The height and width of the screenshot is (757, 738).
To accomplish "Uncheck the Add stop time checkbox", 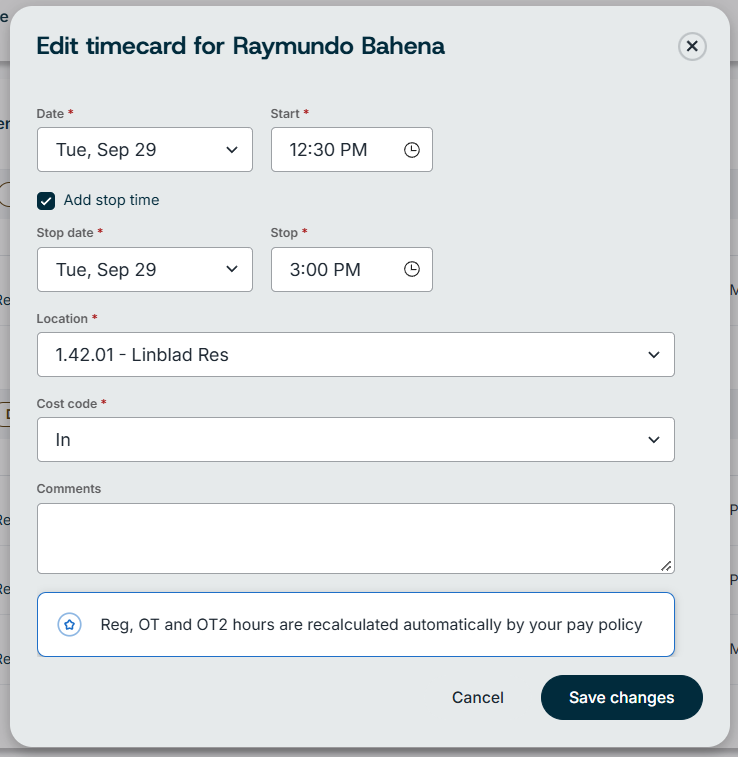I will (x=46, y=201).
